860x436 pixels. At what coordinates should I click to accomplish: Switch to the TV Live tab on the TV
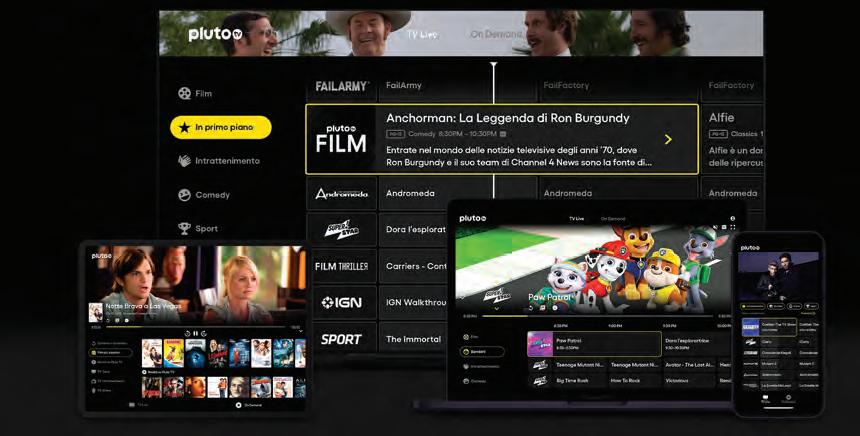tap(422, 35)
